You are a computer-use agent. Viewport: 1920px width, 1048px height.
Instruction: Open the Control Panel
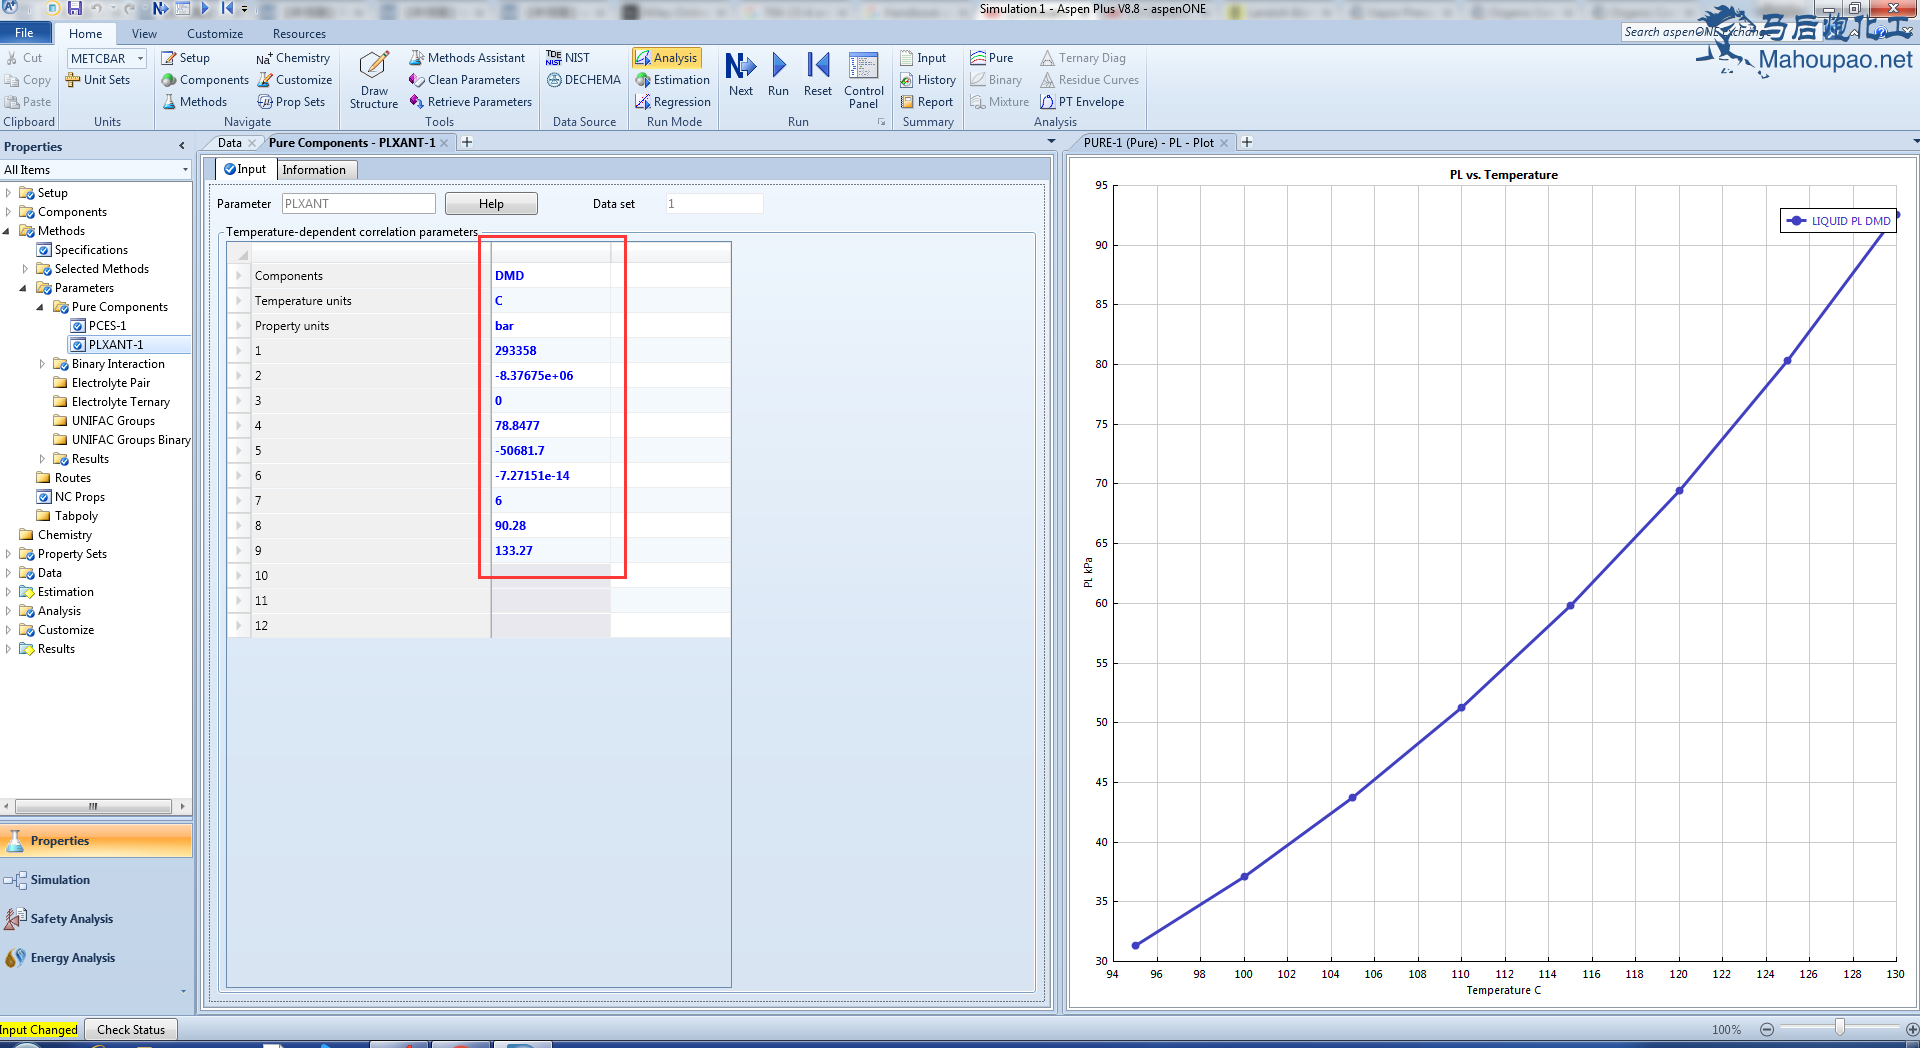coord(863,80)
